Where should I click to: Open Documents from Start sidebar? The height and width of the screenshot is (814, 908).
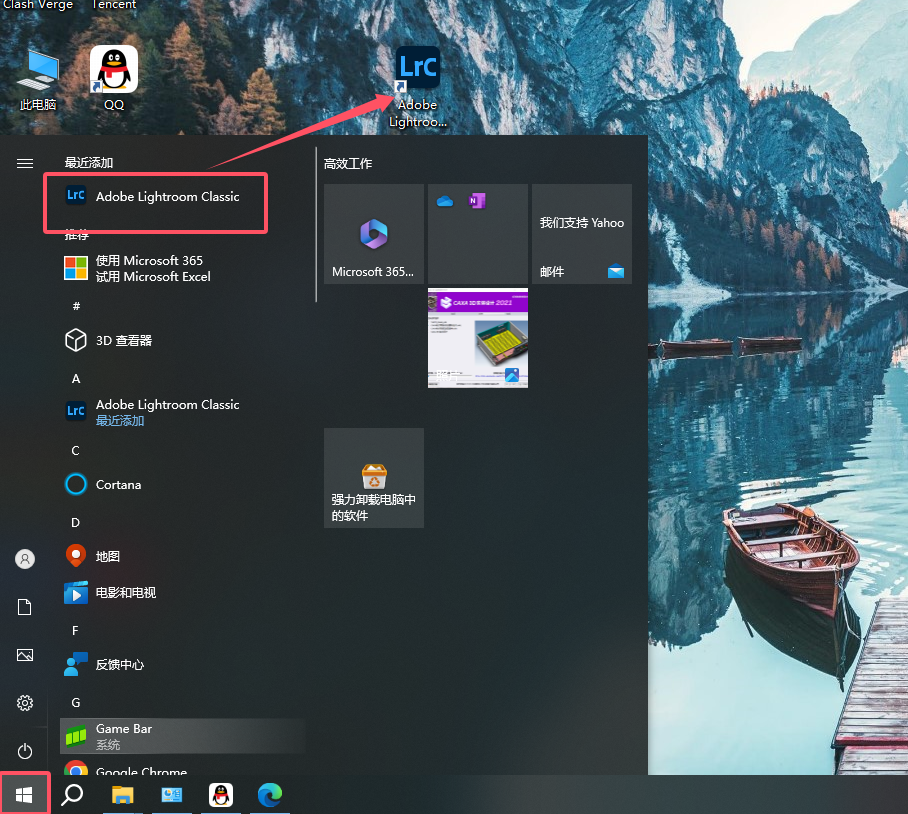[25, 607]
